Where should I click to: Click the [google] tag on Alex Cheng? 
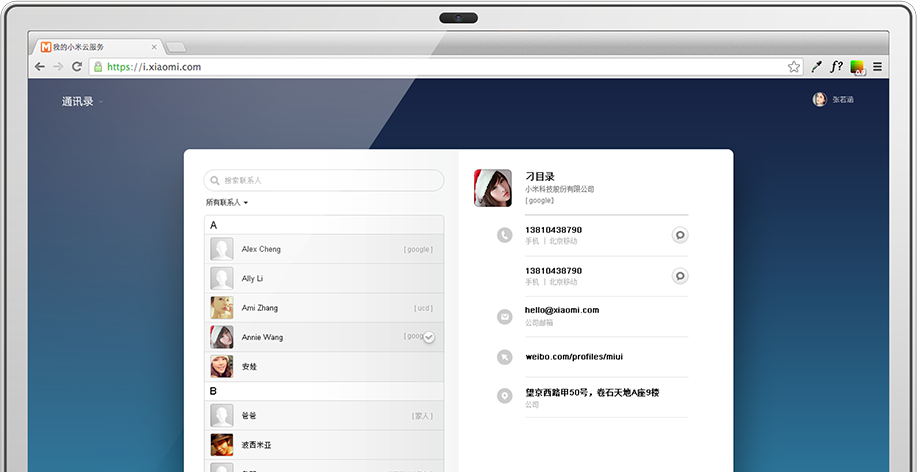[x=418, y=249]
